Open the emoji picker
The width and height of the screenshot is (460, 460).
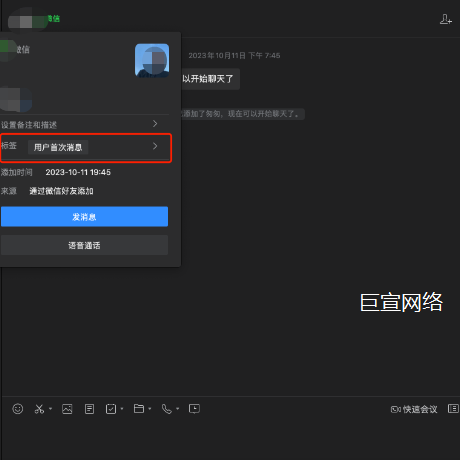click(x=18, y=409)
